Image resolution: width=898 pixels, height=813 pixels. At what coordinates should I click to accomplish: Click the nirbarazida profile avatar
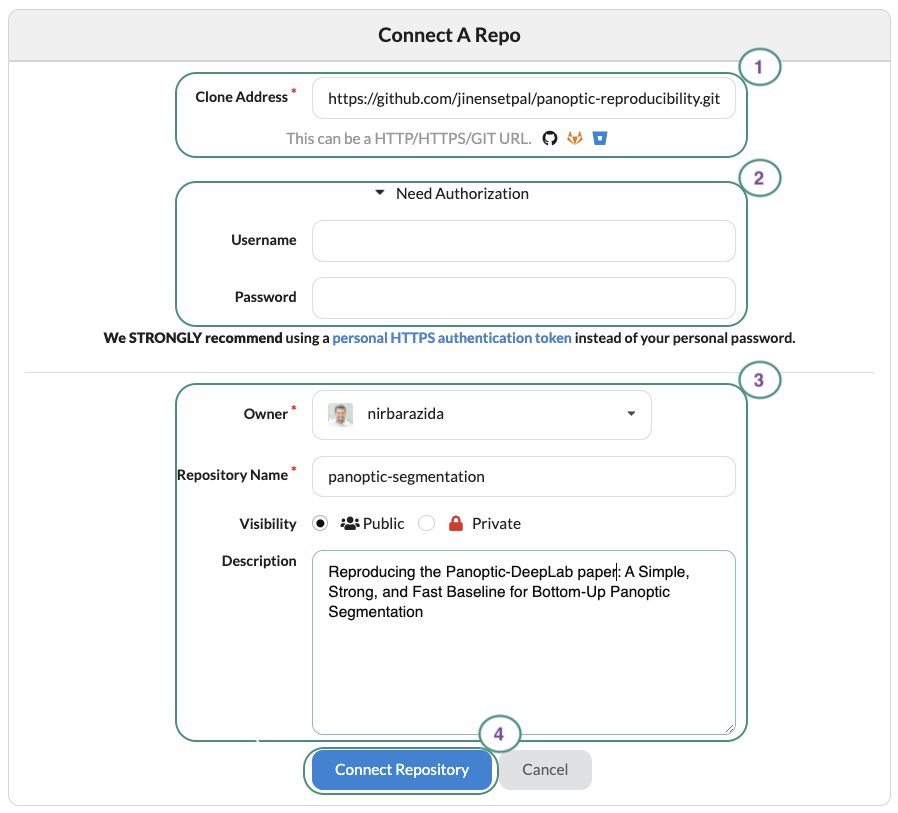point(338,414)
